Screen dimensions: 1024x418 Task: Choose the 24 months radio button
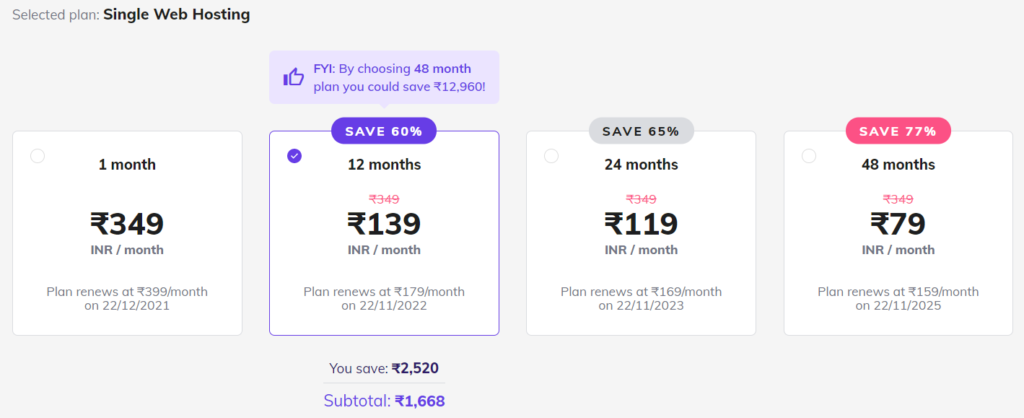[x=551, y=156]
